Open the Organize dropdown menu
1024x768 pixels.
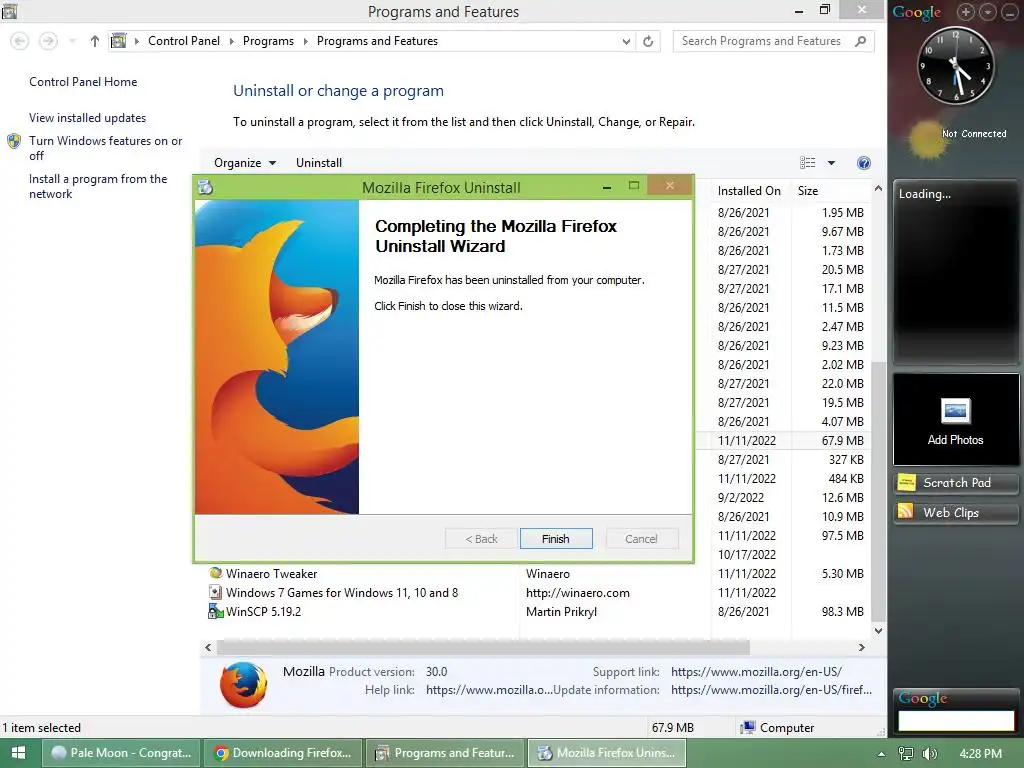[x=245, y=163]
